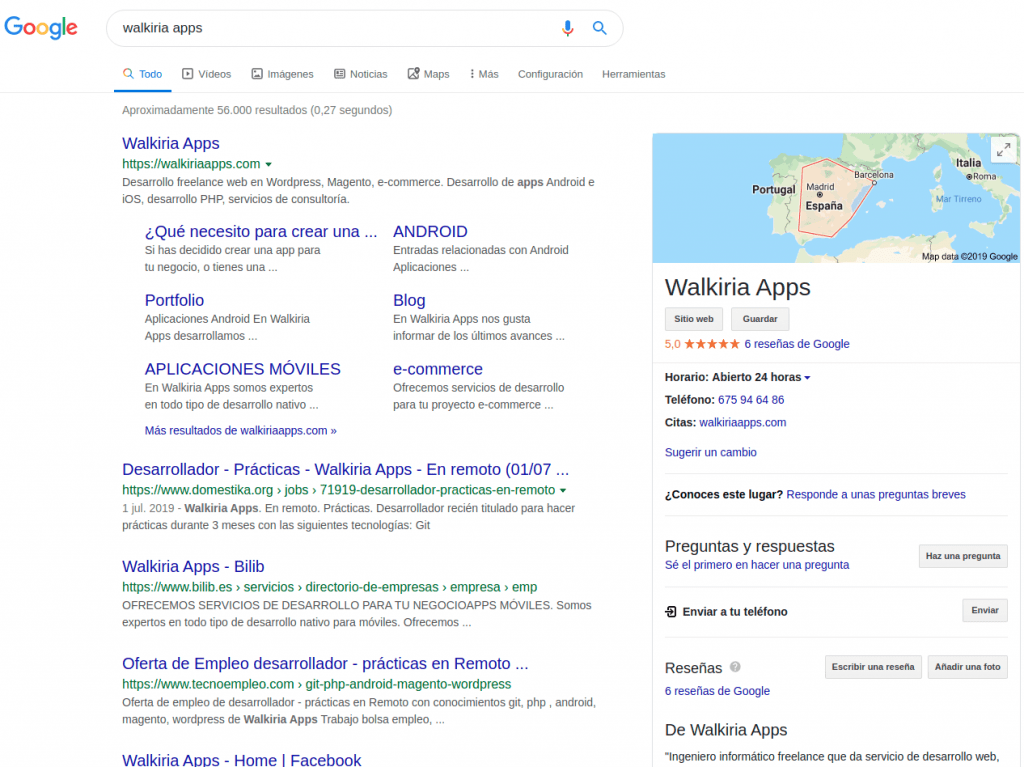Viewport: 1024px width, 767px height.
Task: Open the Maps tab
Action: pos(428,74)
